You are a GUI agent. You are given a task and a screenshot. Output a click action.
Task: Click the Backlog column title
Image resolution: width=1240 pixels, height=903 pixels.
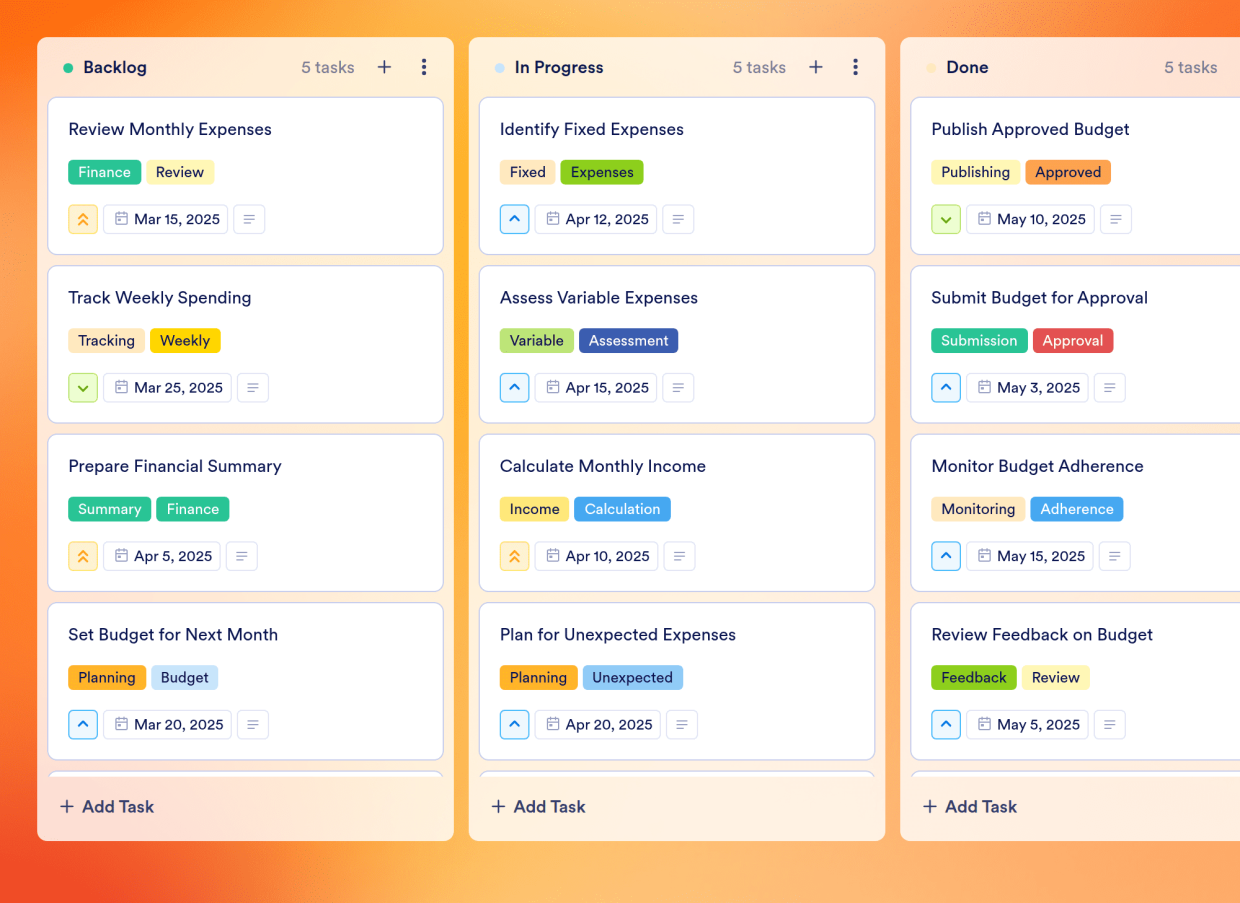coord(115,67)
